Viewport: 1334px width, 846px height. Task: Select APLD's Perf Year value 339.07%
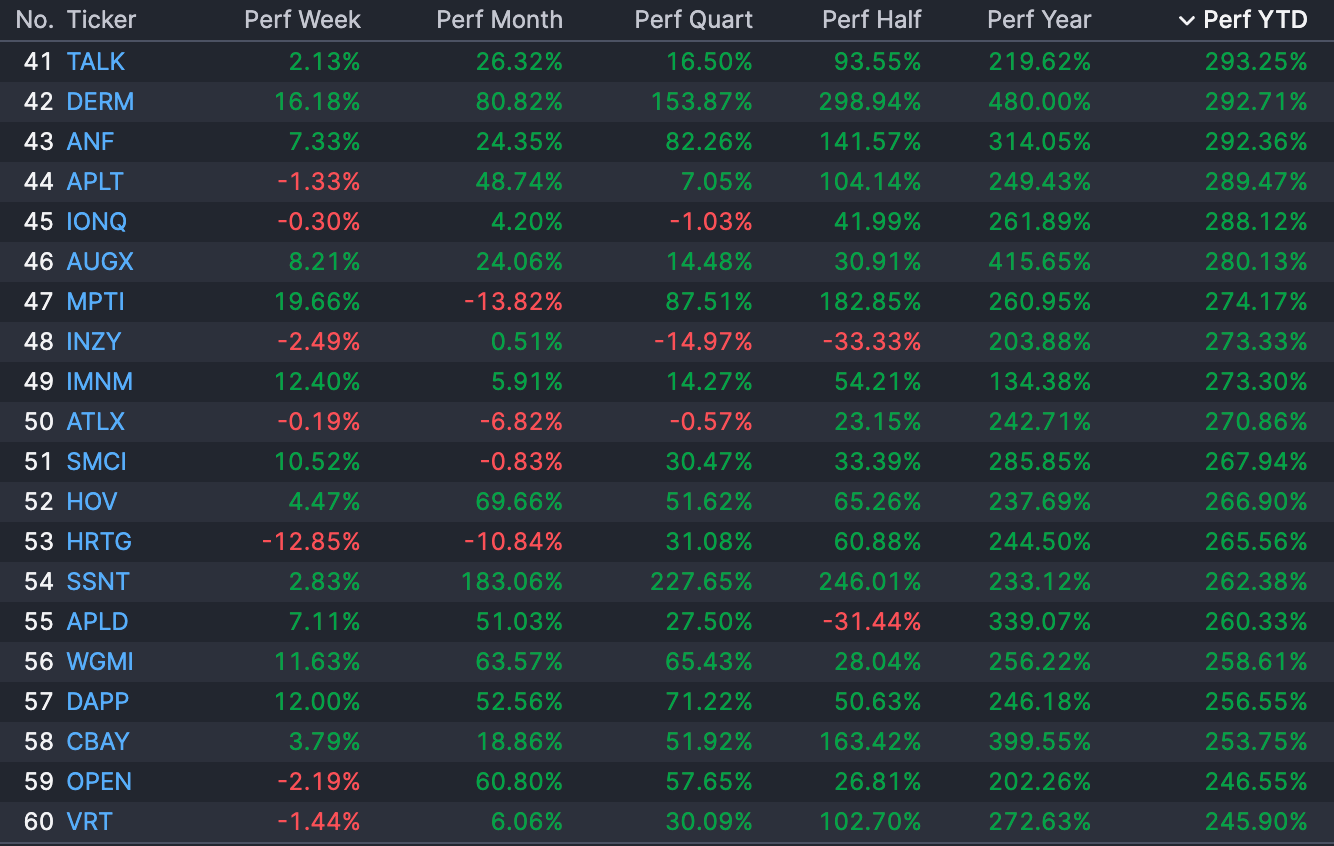(x=1040, y=622)
